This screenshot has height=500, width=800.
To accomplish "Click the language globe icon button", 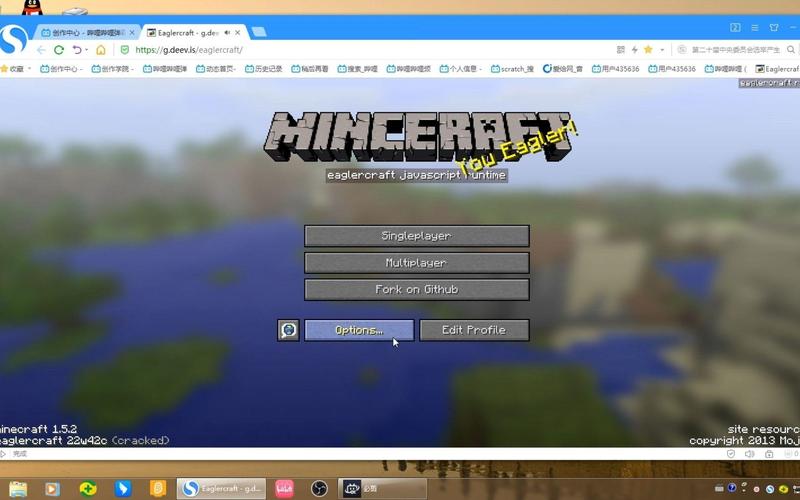I will click(x=289, y=330).
